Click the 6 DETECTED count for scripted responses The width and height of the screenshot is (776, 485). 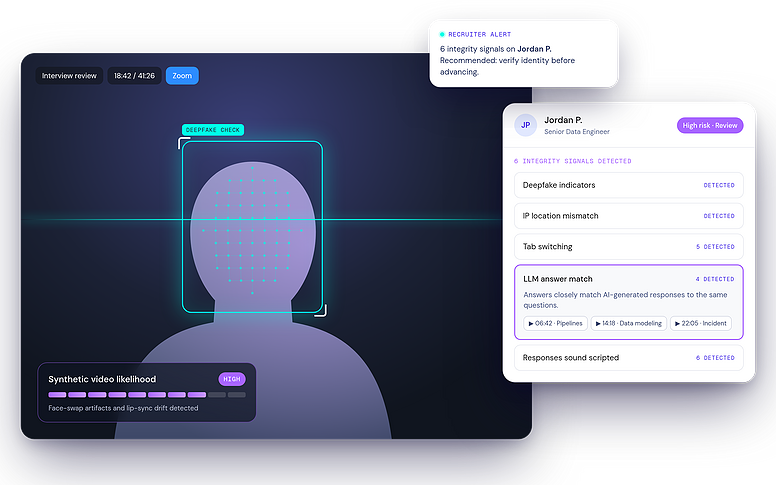[x=715, y=357]
